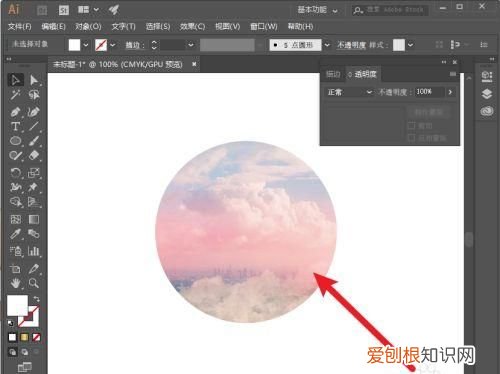500x374 pixels.
Task: Choose the Gradient tool
Action: pos(34,219)
